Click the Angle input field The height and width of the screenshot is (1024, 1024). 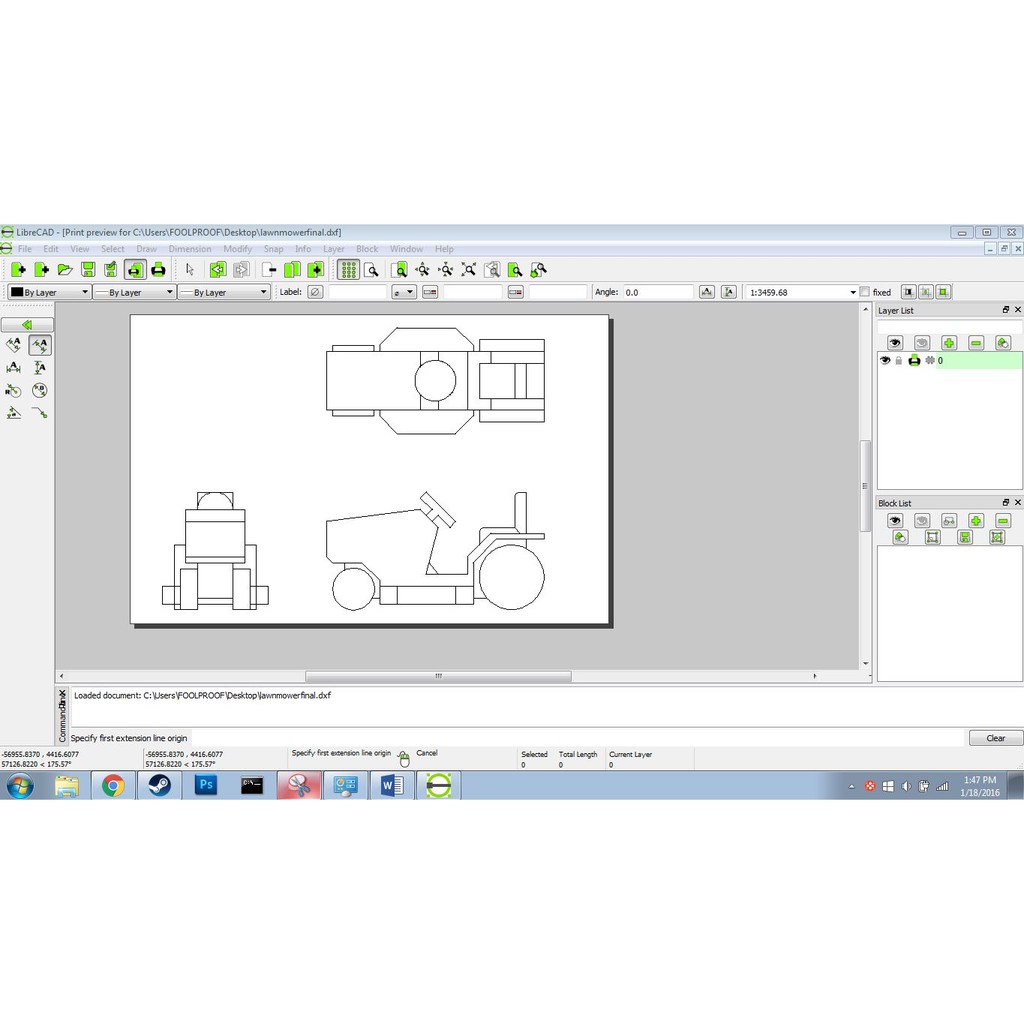coord(658,292)
